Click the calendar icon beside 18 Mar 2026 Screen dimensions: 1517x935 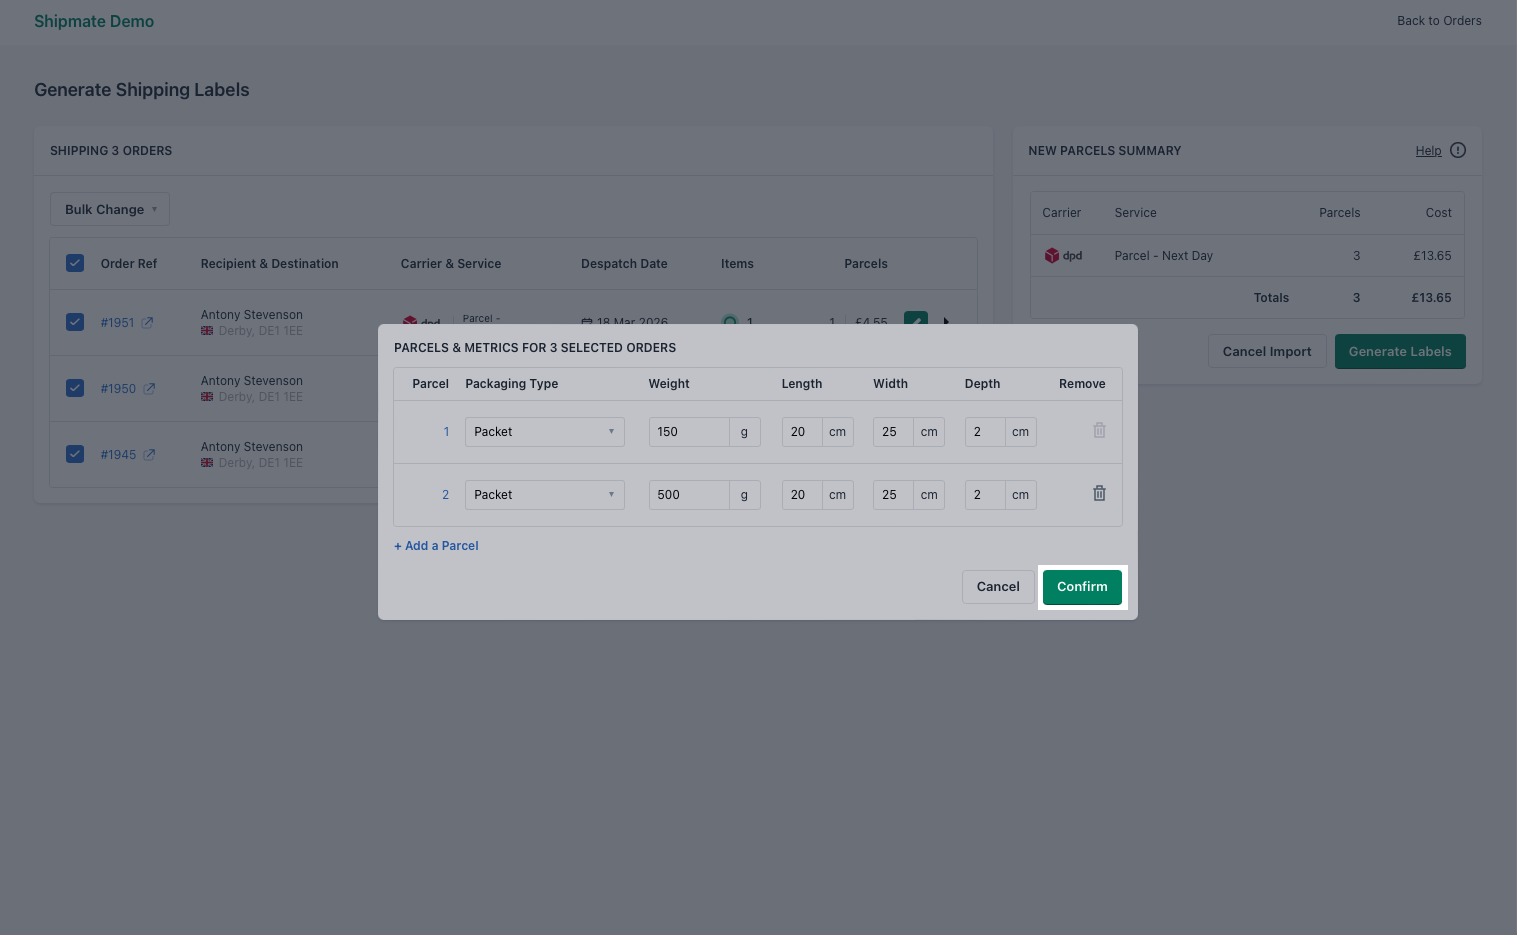click(x=589, y=323)
